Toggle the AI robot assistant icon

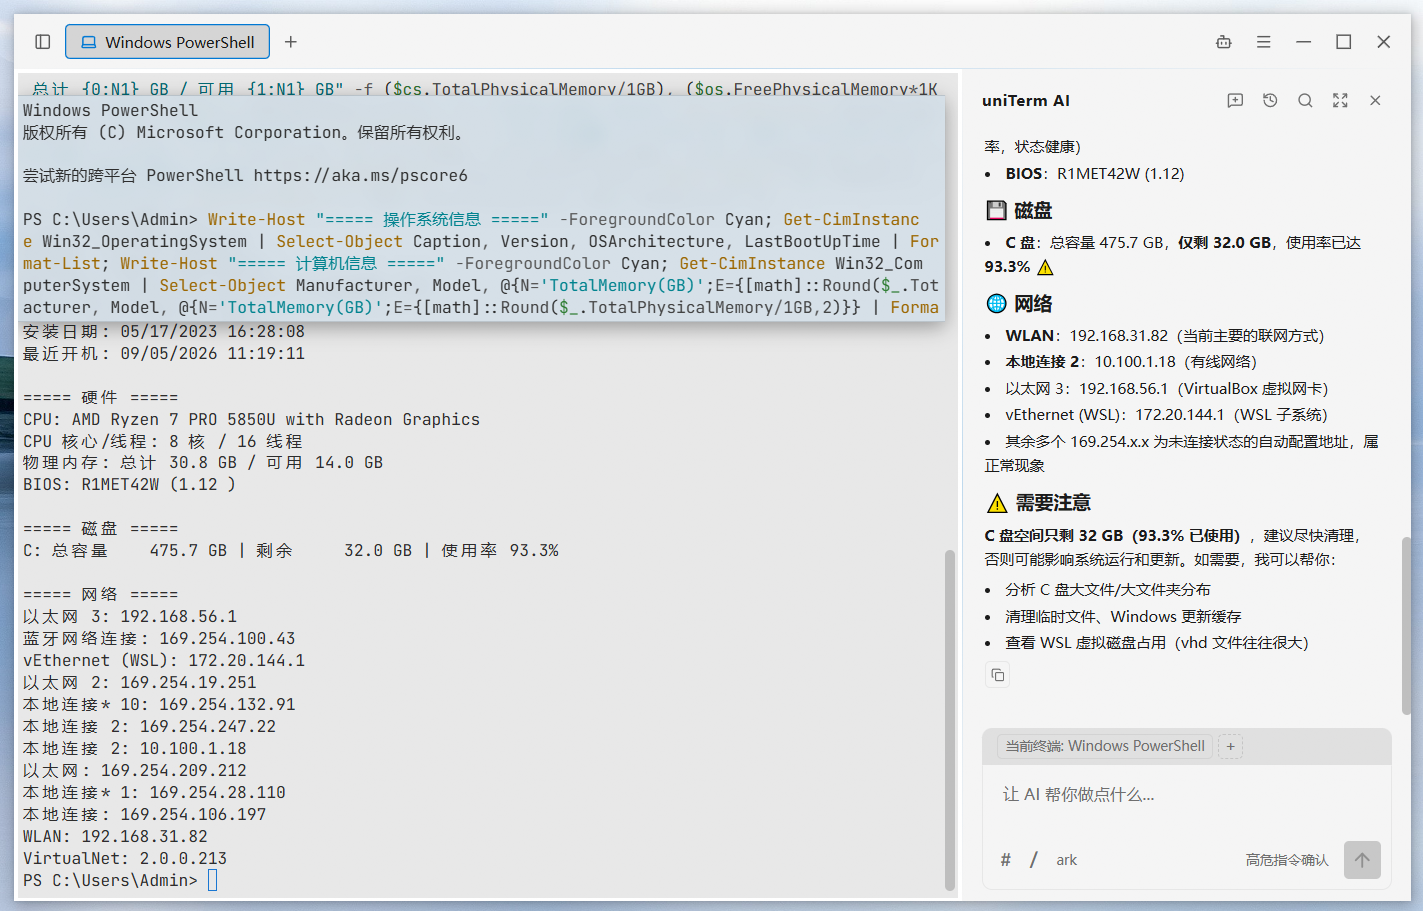1223,42
